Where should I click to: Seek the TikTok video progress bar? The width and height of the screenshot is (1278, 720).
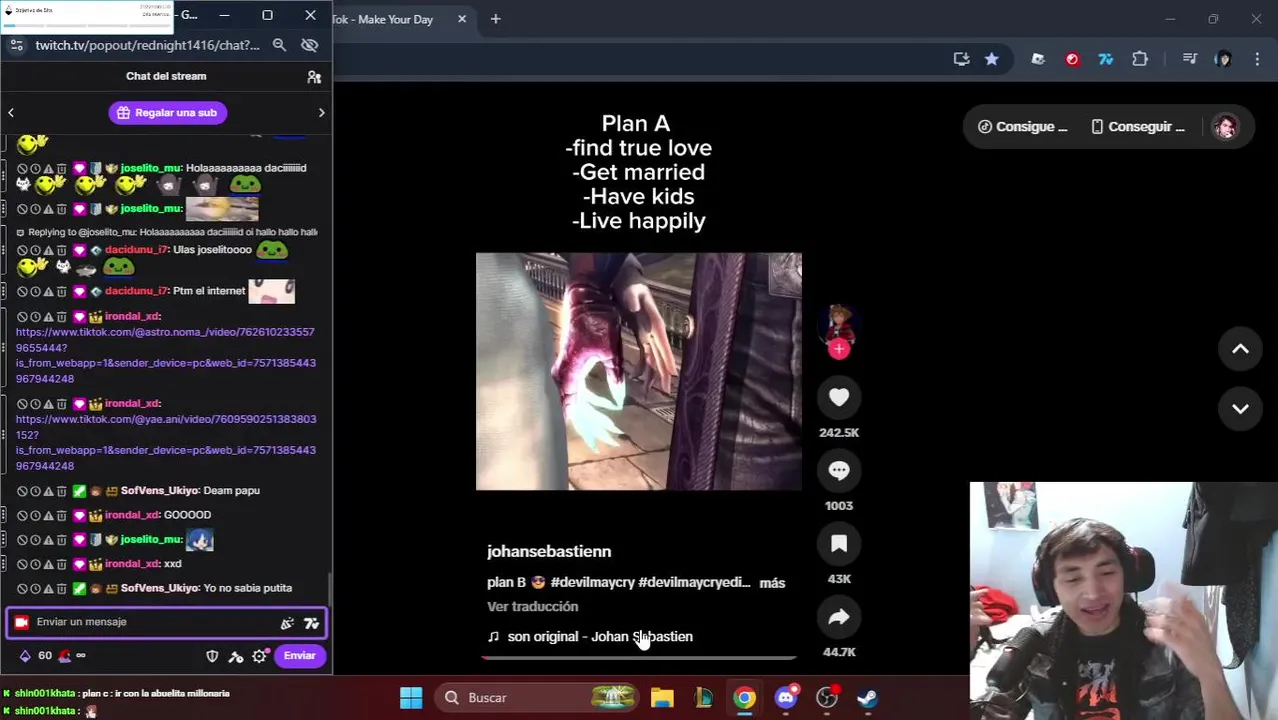tap(639, 657)
